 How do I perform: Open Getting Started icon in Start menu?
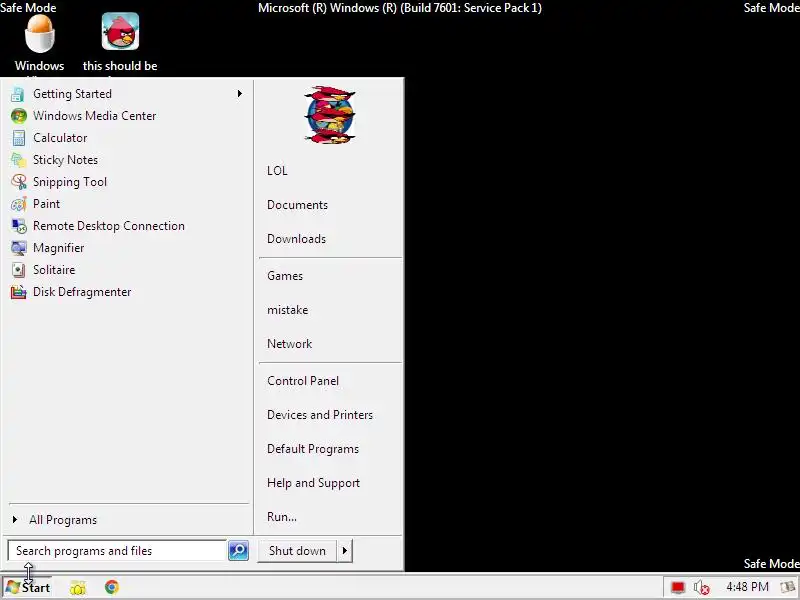point(18,94)
